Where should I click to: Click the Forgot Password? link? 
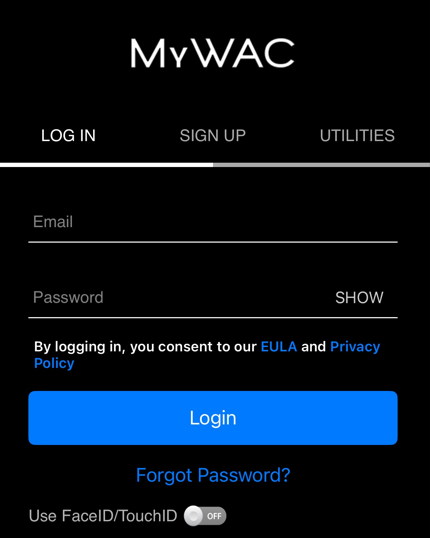coord(213,475)
